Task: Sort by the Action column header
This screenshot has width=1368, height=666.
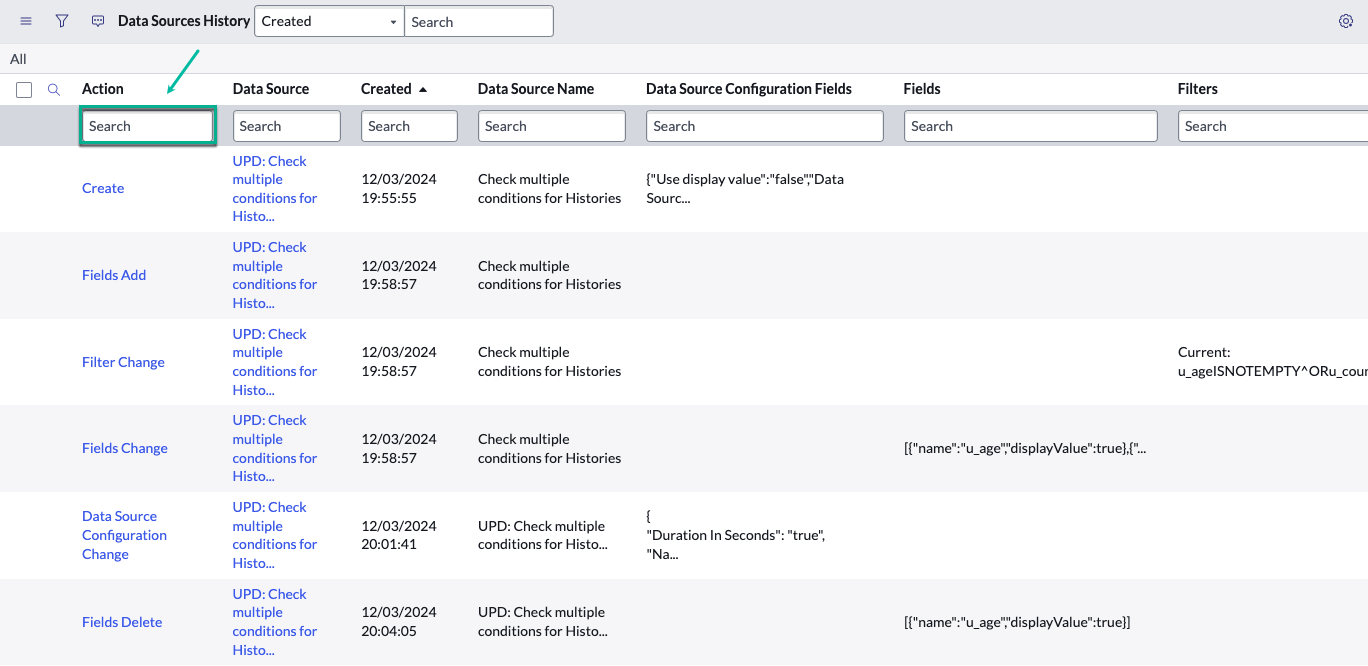Action: (103, 89)
